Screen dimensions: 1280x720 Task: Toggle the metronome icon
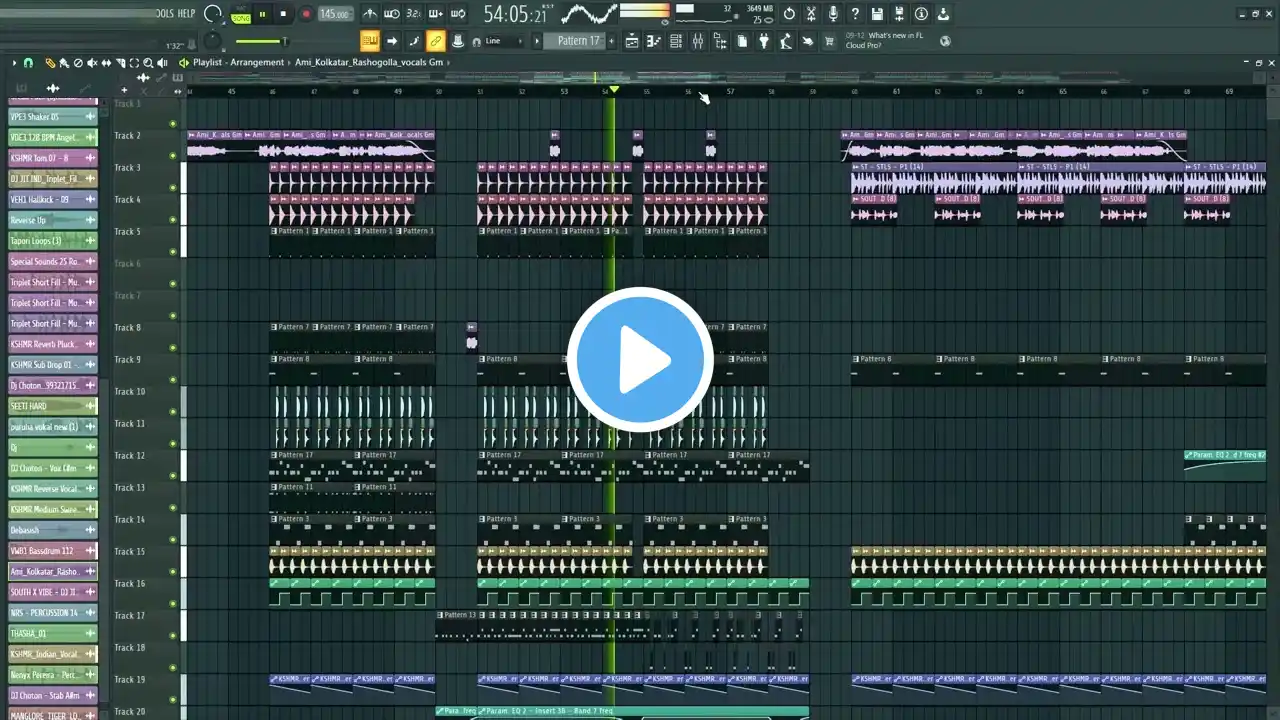[x=370, y=14]
